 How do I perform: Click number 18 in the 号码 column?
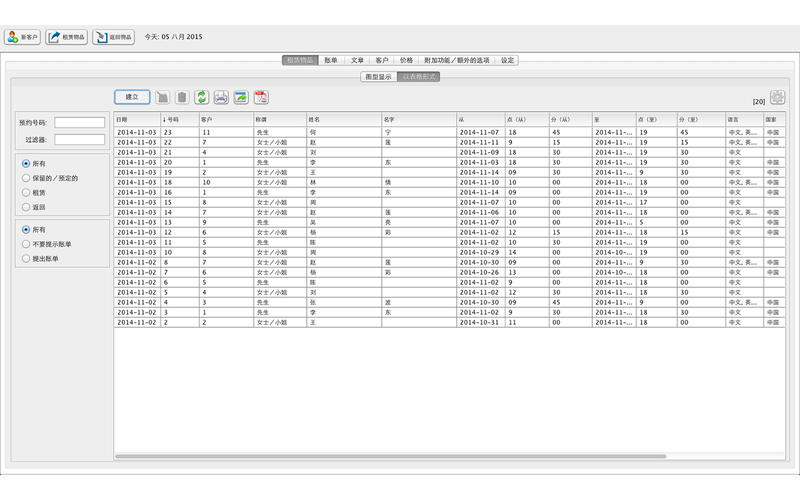[168, 182]
